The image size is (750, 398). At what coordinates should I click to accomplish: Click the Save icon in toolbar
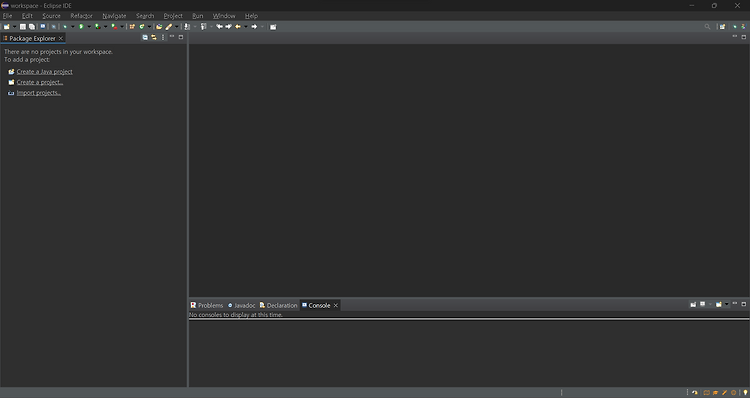(x=22, y=27)
